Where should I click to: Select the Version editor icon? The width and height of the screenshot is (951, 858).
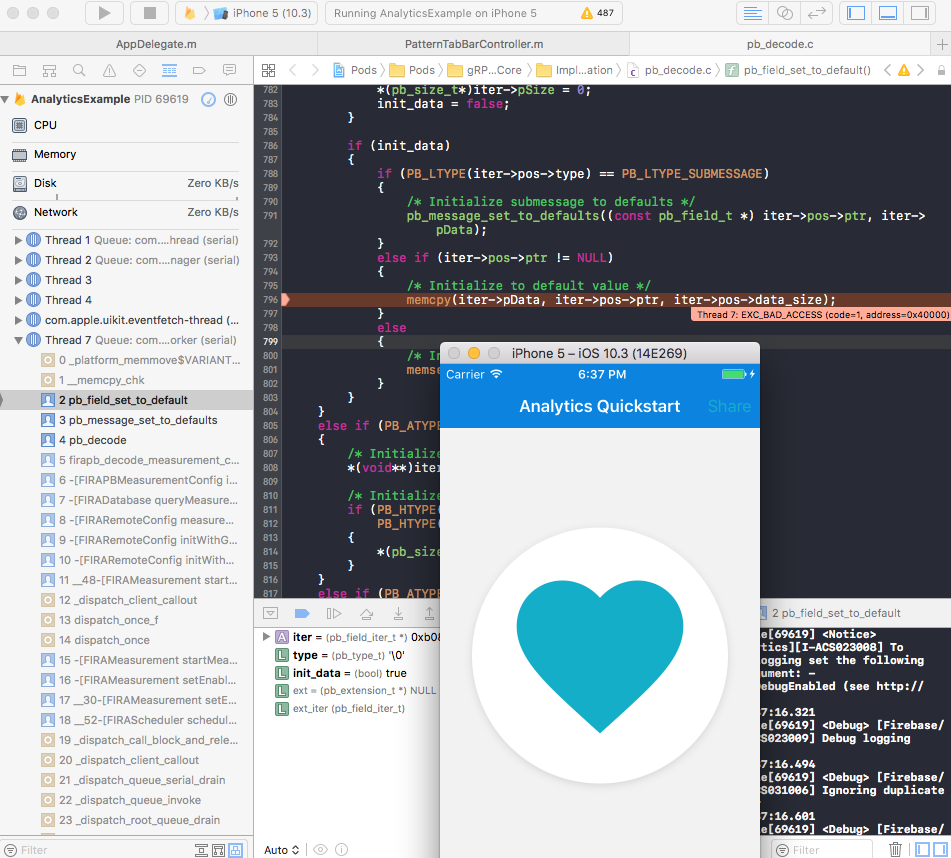[816, 13]
